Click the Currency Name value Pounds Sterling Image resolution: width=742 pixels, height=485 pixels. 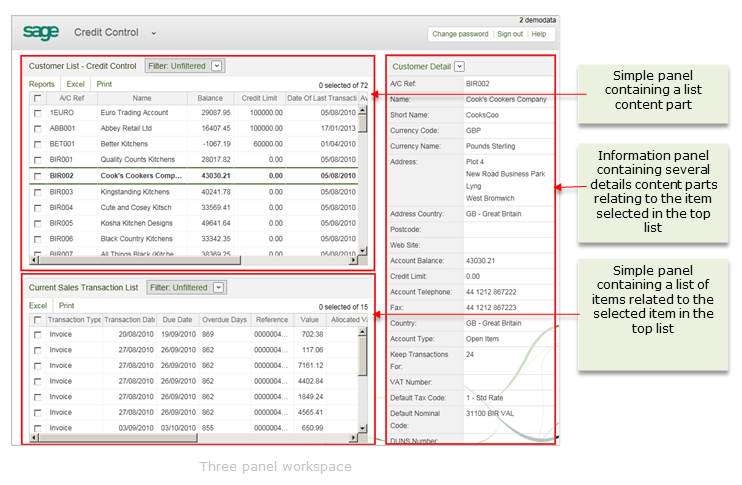point(490,146)
